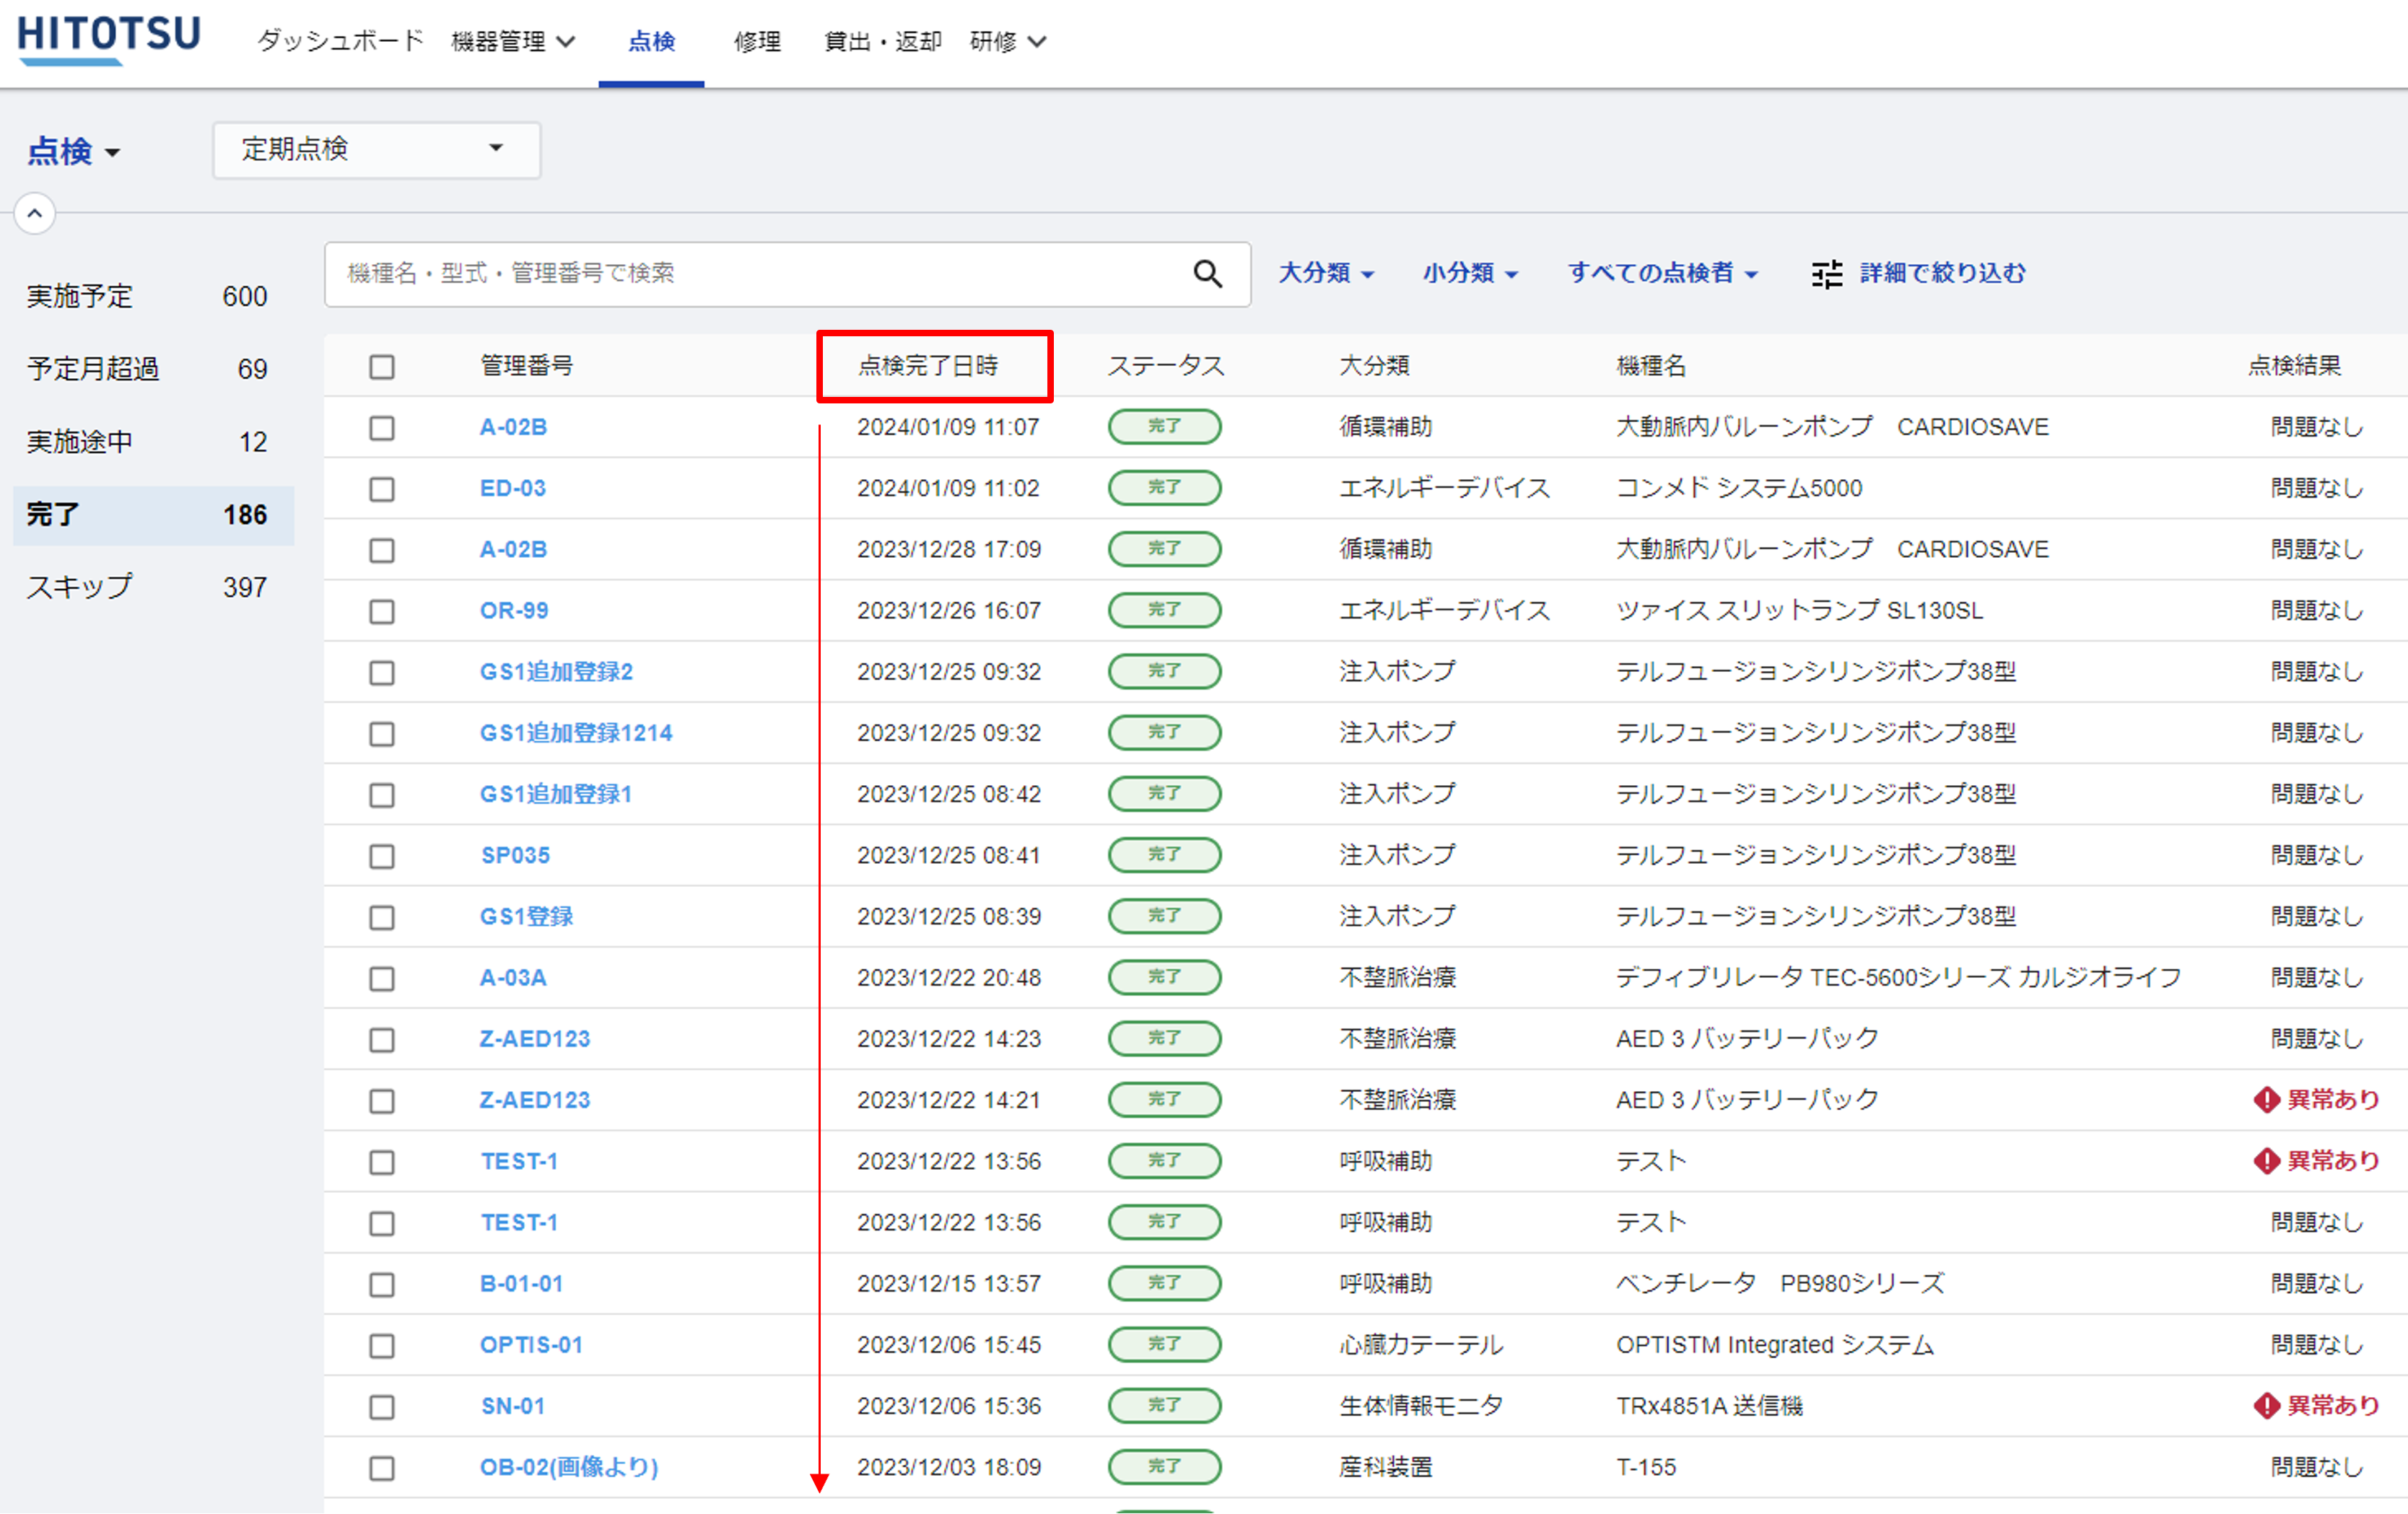
Task: Click the 異常あり alert icon on the 14:21 Z-AED123 row
Action: (2266, 1100)
